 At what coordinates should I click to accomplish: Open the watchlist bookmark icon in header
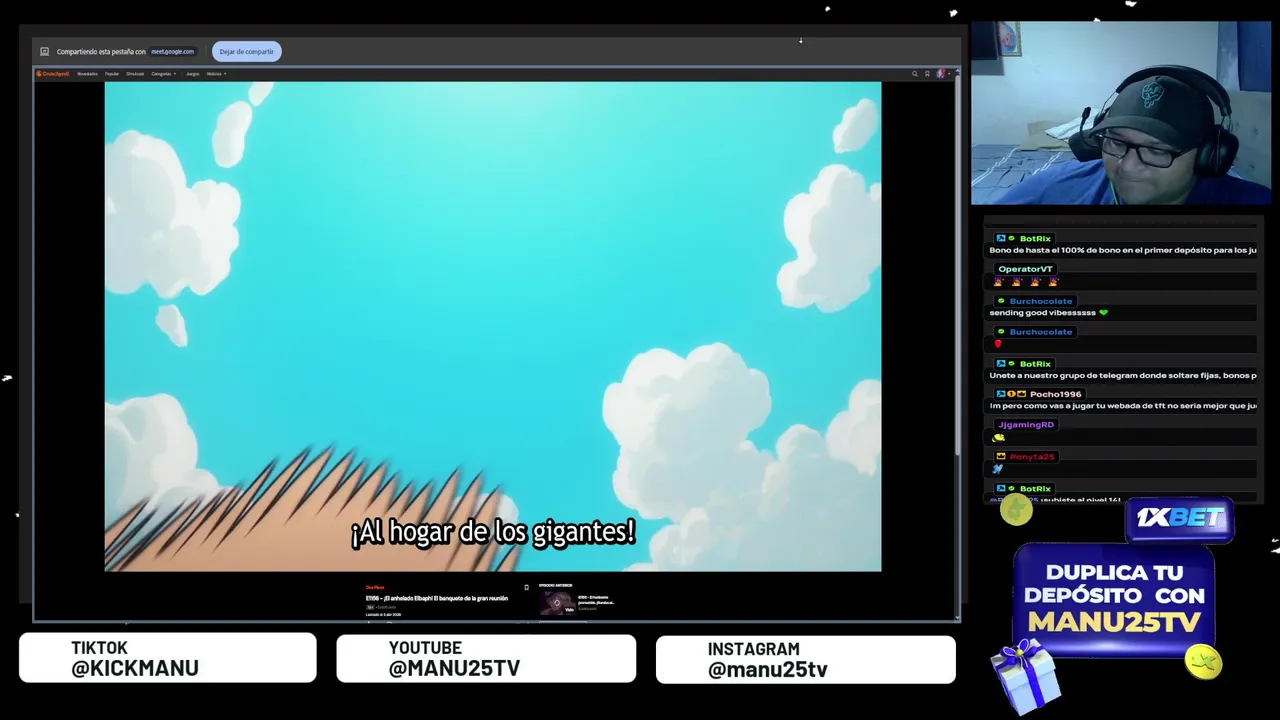pos(927,74)
